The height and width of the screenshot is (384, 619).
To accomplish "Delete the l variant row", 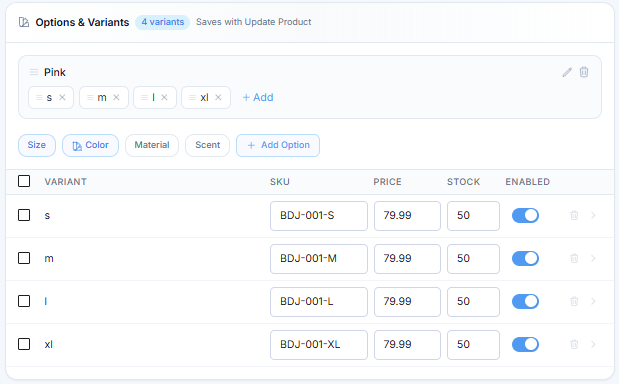I will [574, 302].
